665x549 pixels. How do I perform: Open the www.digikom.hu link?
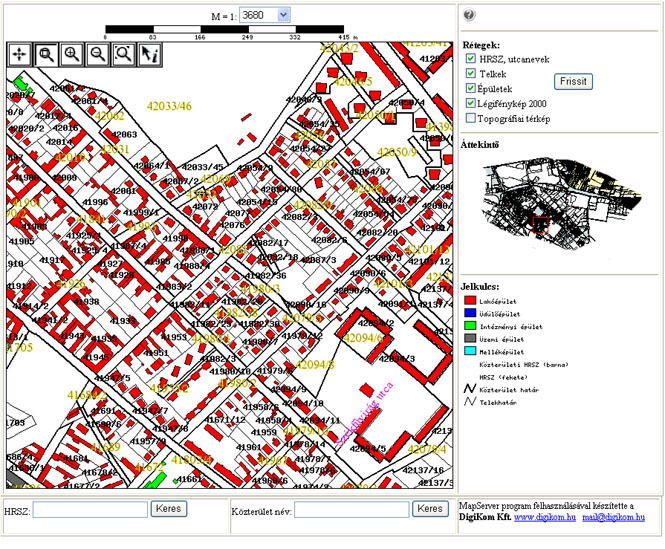[x=545, y=518]
